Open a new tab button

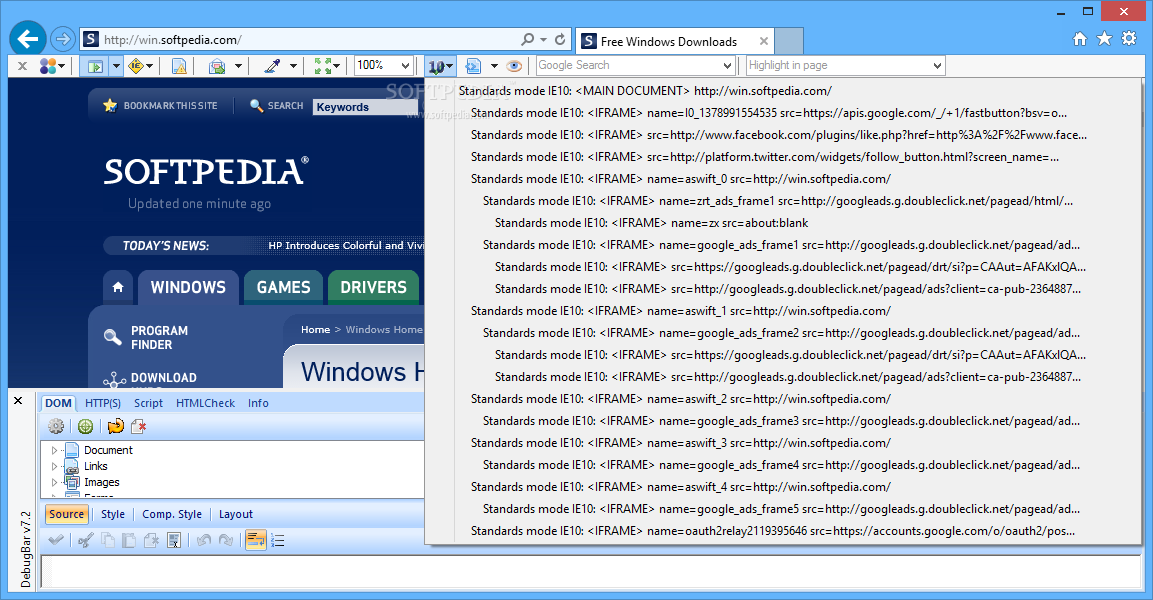(789, 41)
